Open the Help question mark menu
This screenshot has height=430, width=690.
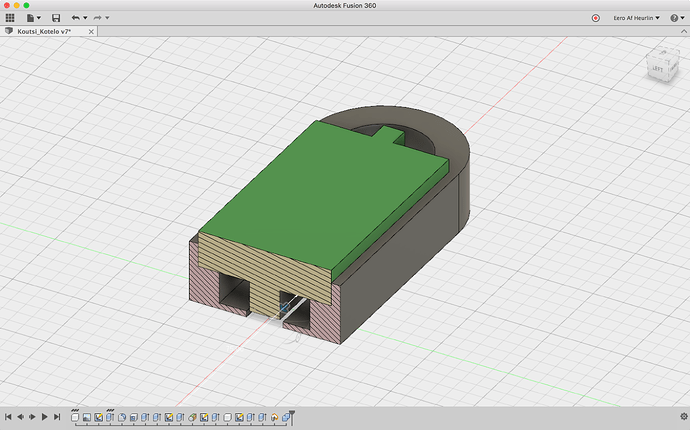[676, 18]
